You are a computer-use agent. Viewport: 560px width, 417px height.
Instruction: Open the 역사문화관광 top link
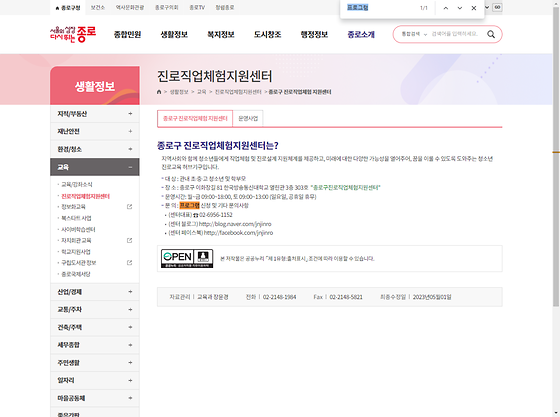click(x=130, y=7)
